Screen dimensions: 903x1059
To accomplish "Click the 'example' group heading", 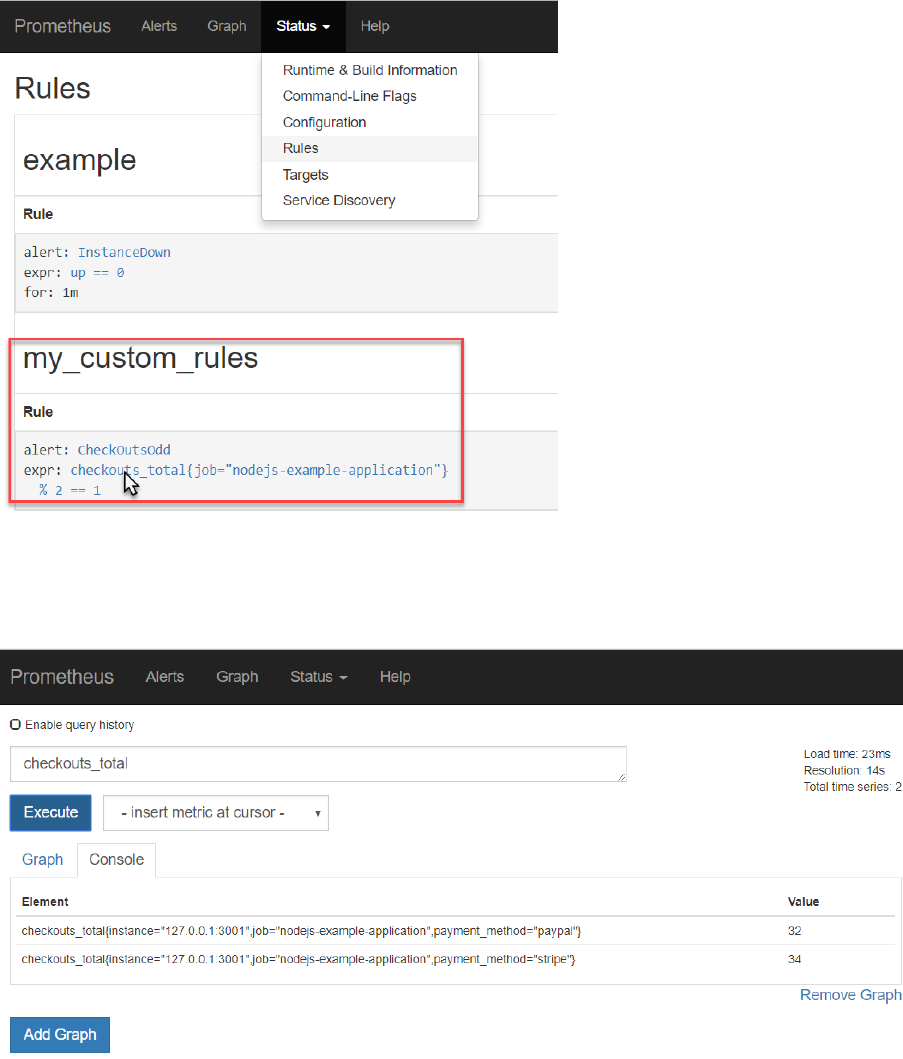I will [x=80, y=160].
